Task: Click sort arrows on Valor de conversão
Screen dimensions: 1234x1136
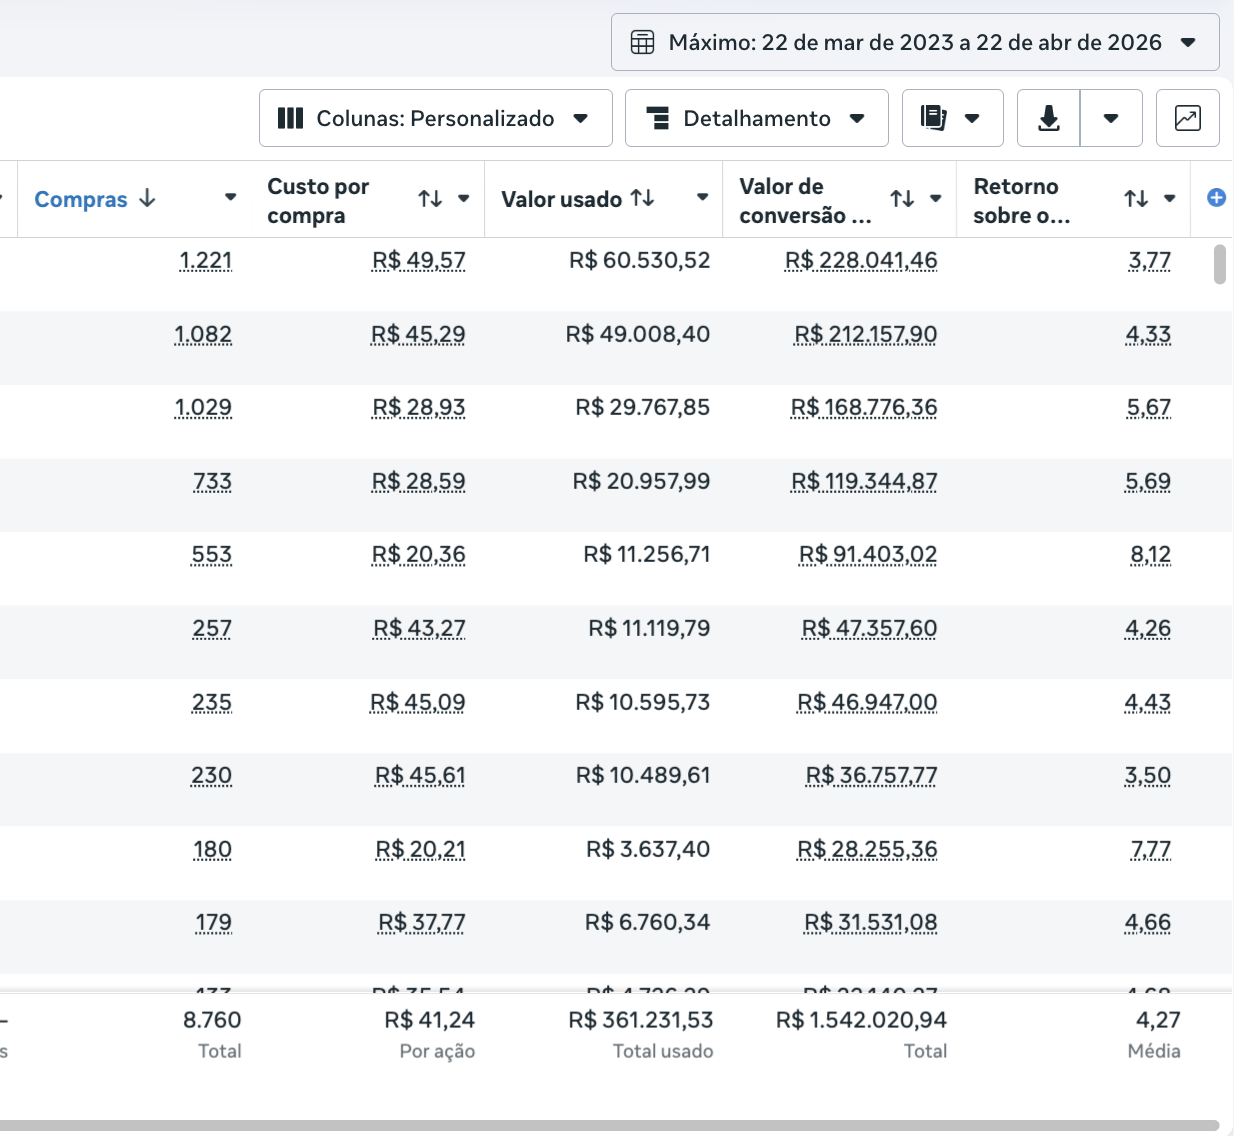Action: click(x=902, y=199)
